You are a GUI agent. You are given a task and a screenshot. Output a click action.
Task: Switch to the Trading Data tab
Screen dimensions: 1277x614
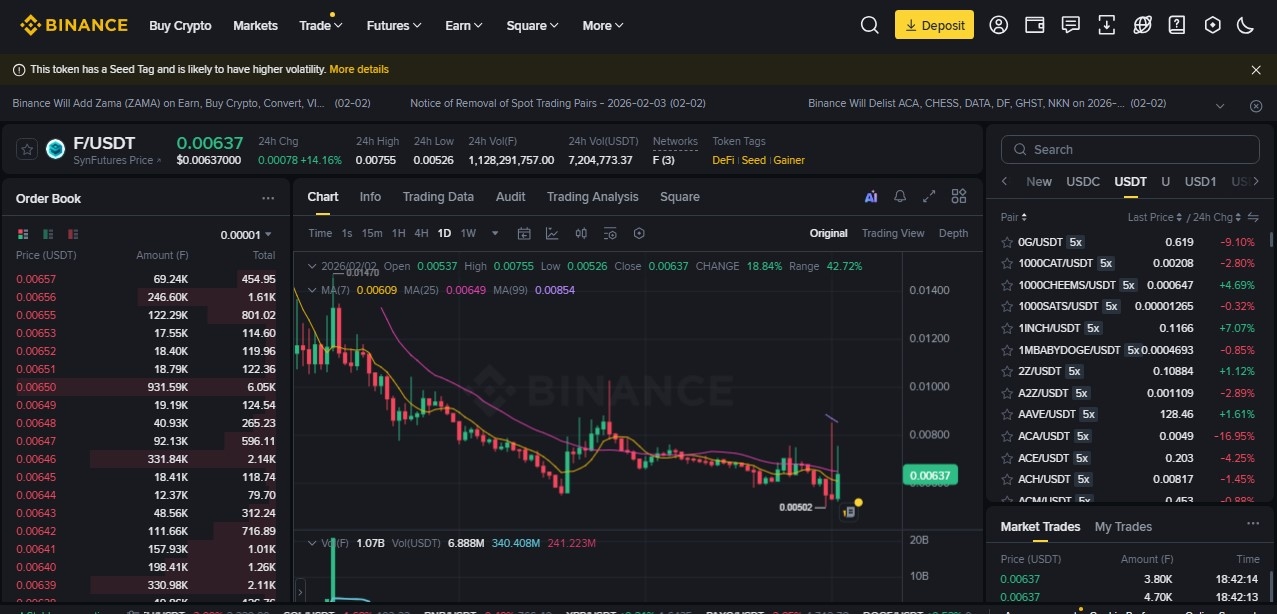pyautogui.click(x=438, y=196)
